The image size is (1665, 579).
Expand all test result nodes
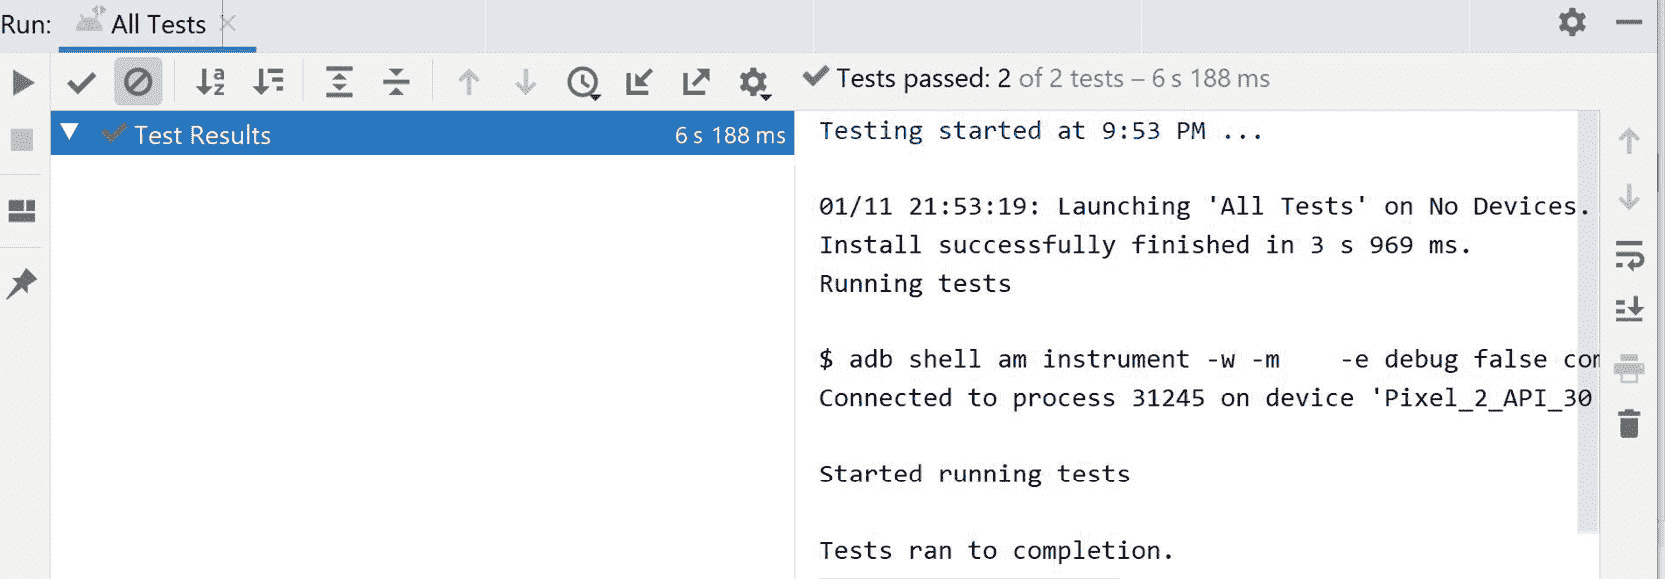tap(339, 82)
